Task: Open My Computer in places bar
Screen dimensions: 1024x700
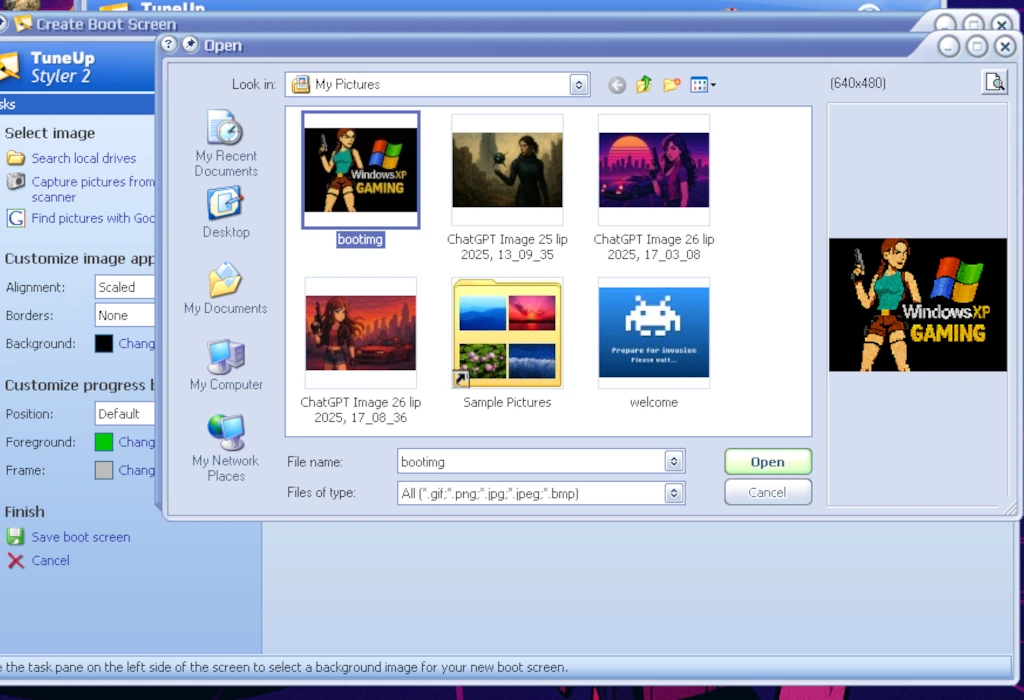Action: coord(225,364)
